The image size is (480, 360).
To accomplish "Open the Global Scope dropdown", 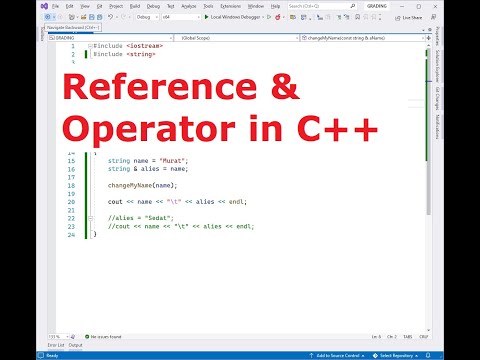I will point(236,38).
